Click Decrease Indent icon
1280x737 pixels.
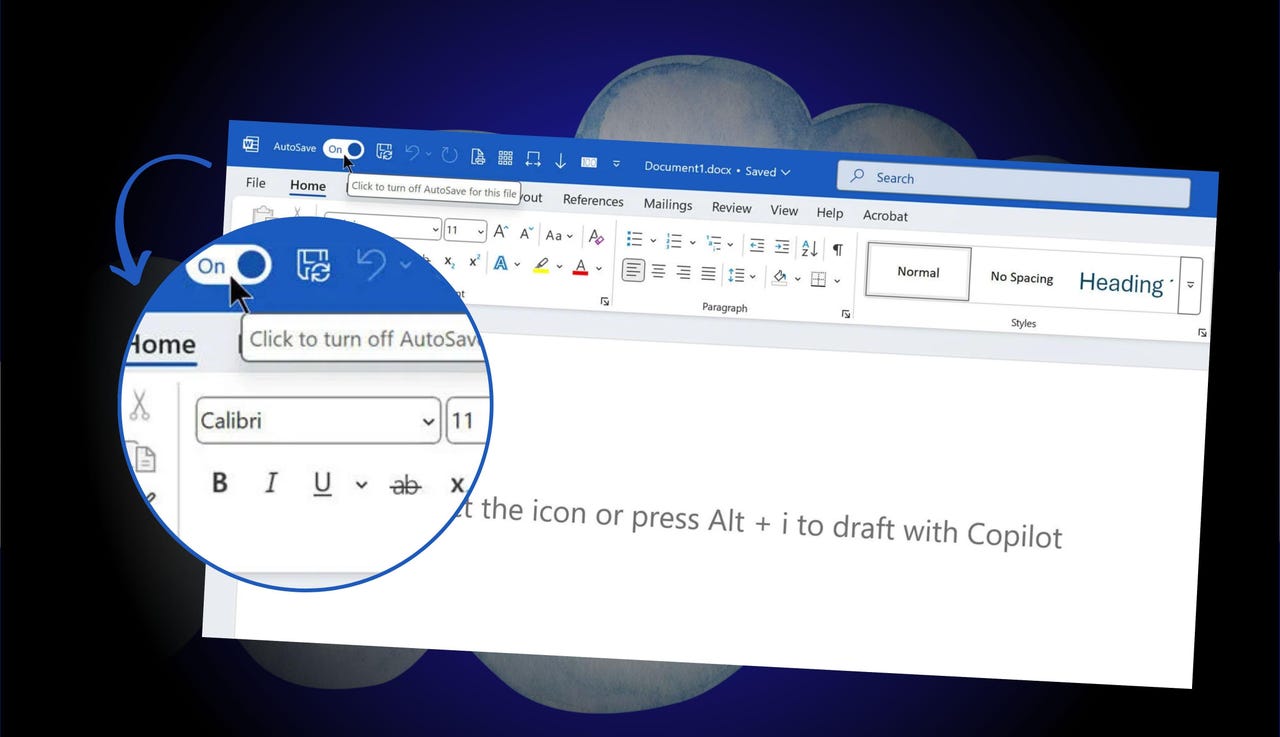(x=757, y=245)
